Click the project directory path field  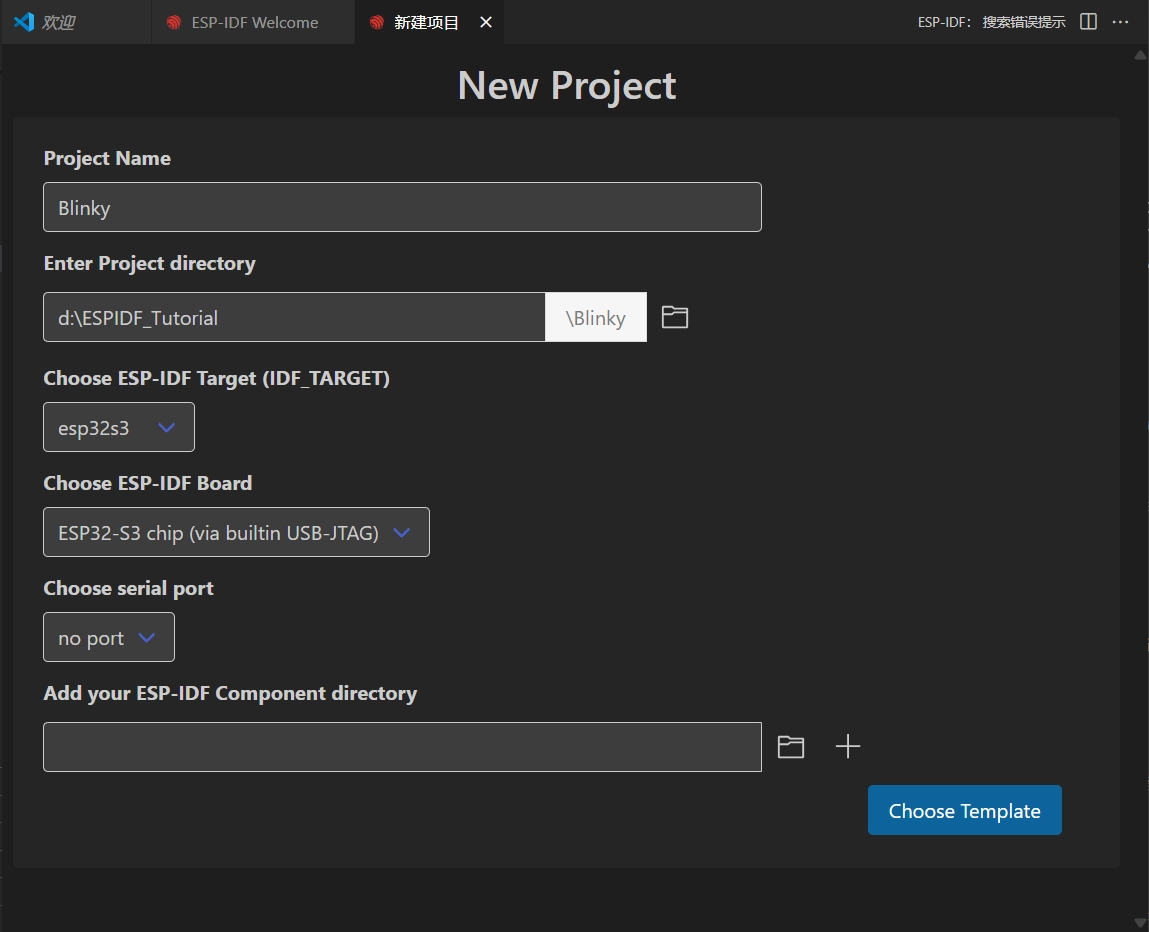(x=294, y=318)
